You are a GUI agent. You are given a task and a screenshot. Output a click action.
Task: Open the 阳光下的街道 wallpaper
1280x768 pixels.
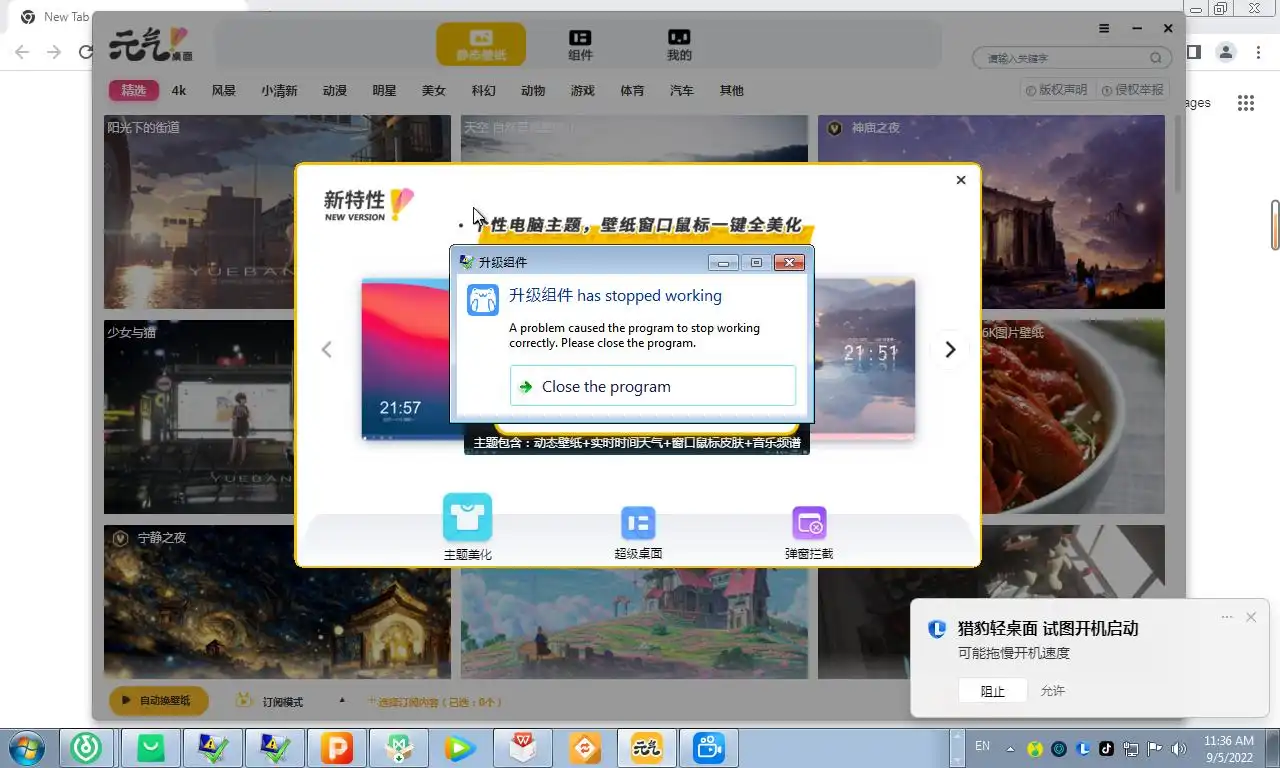click(277, 212)
